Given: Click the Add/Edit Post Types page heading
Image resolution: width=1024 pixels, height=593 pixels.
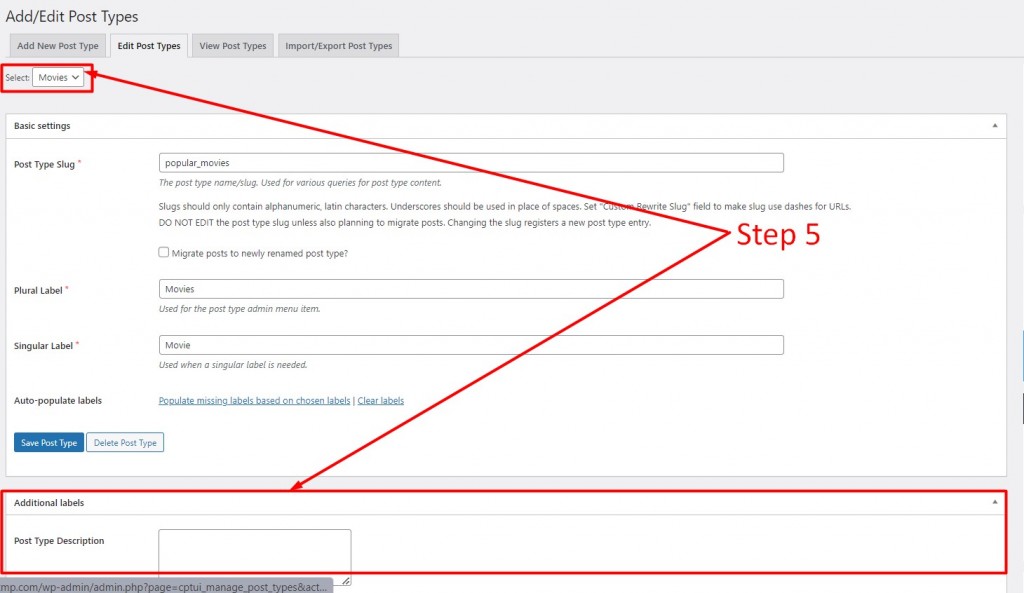Looking at the screenshot, I should click(x=72, y=16).
